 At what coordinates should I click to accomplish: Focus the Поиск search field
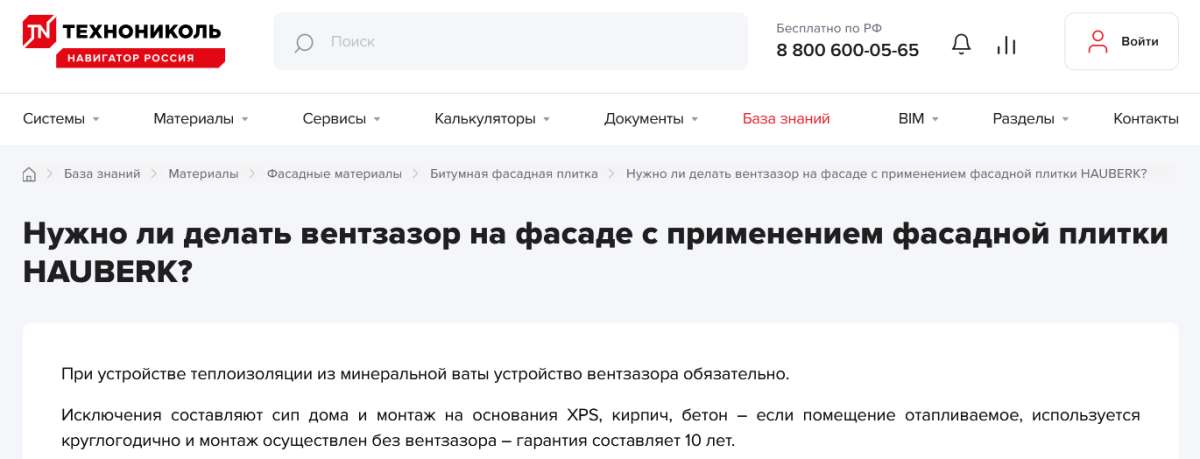pos(510,41)
